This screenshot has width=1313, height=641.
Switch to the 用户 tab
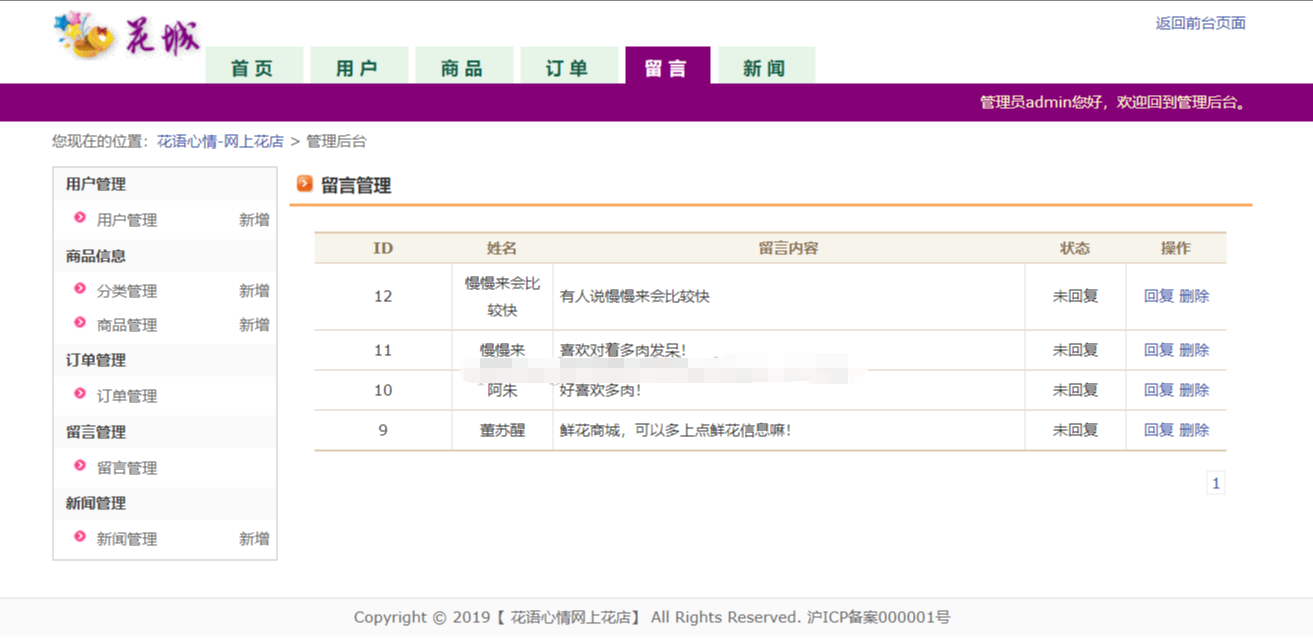pyautogui.click(x=358, y=66)
